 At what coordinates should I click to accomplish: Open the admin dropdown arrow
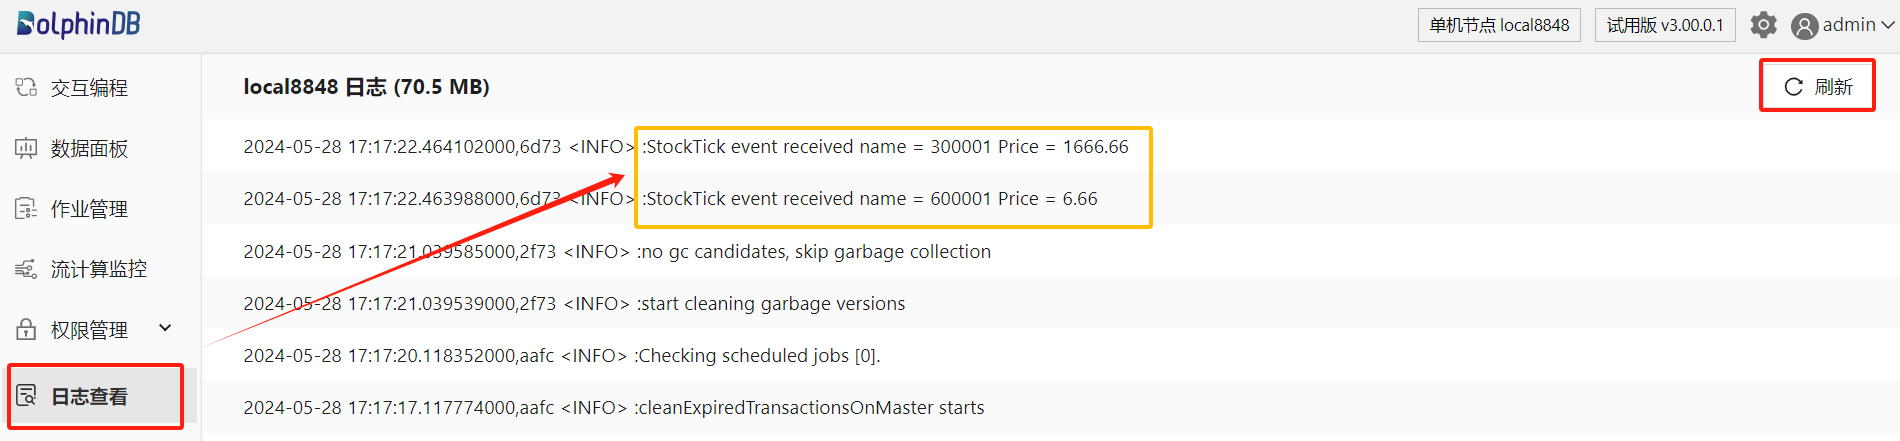click(x=1888, y=25)
